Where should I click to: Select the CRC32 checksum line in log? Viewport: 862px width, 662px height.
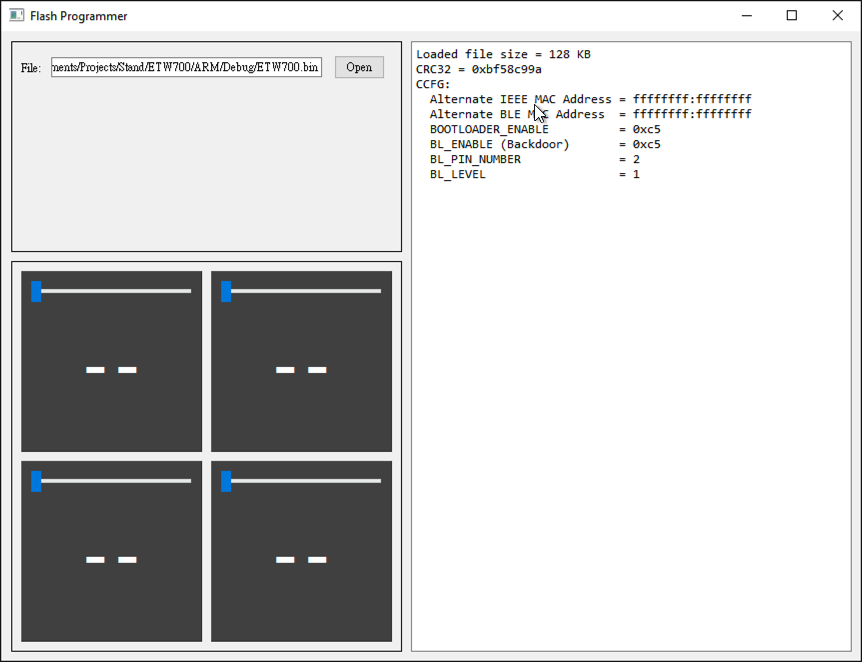480,69
